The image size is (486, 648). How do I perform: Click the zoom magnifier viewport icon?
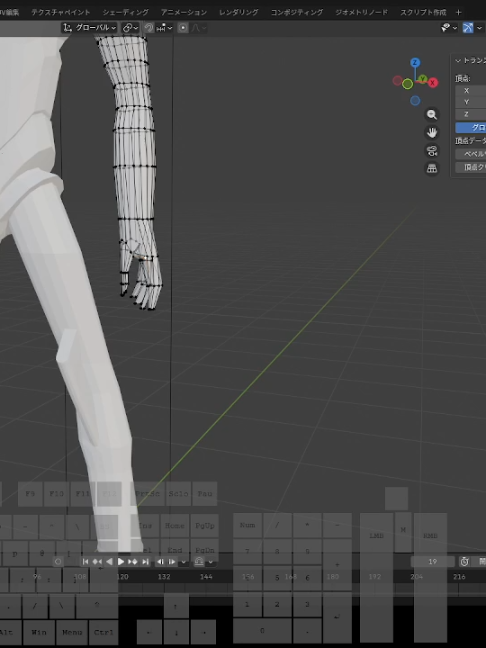432,114
